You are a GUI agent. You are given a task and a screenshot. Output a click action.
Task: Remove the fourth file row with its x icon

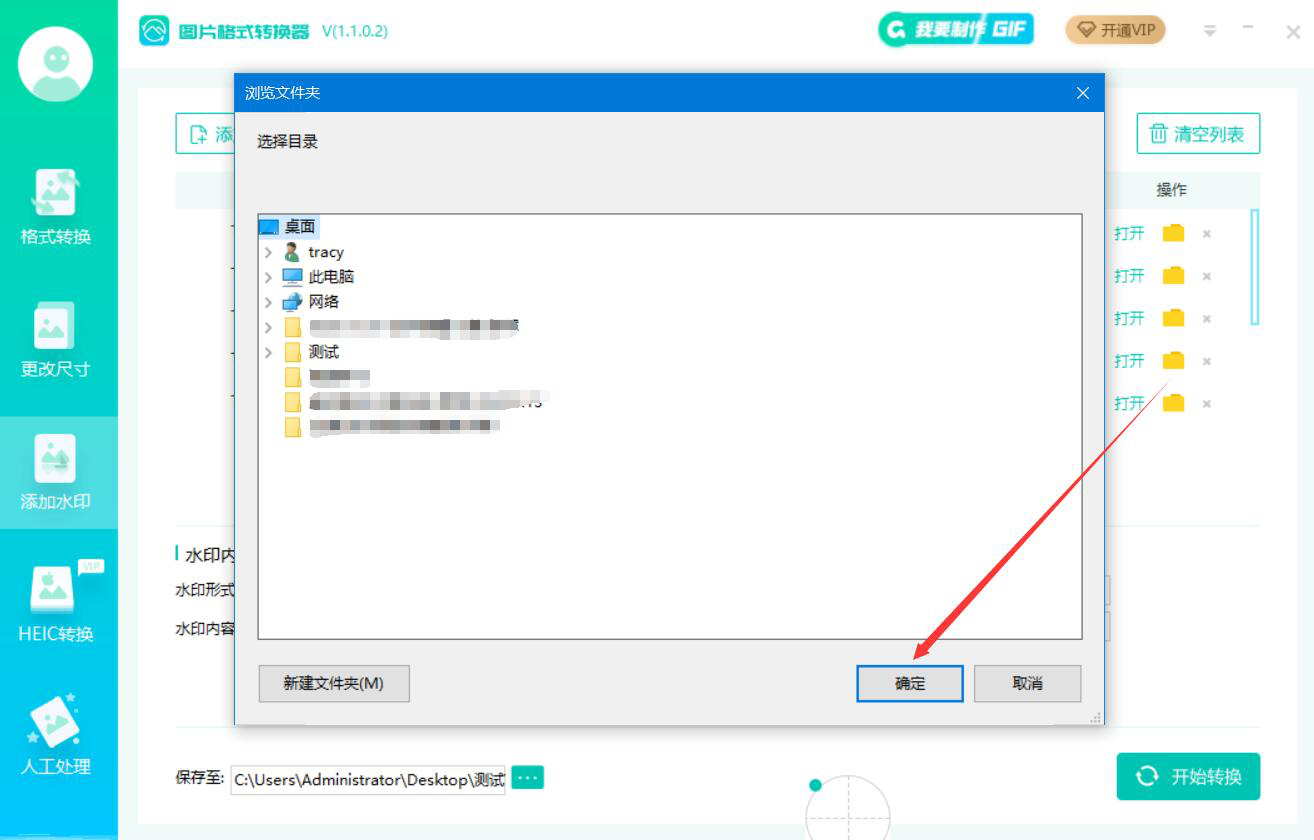click(1207, 361)
